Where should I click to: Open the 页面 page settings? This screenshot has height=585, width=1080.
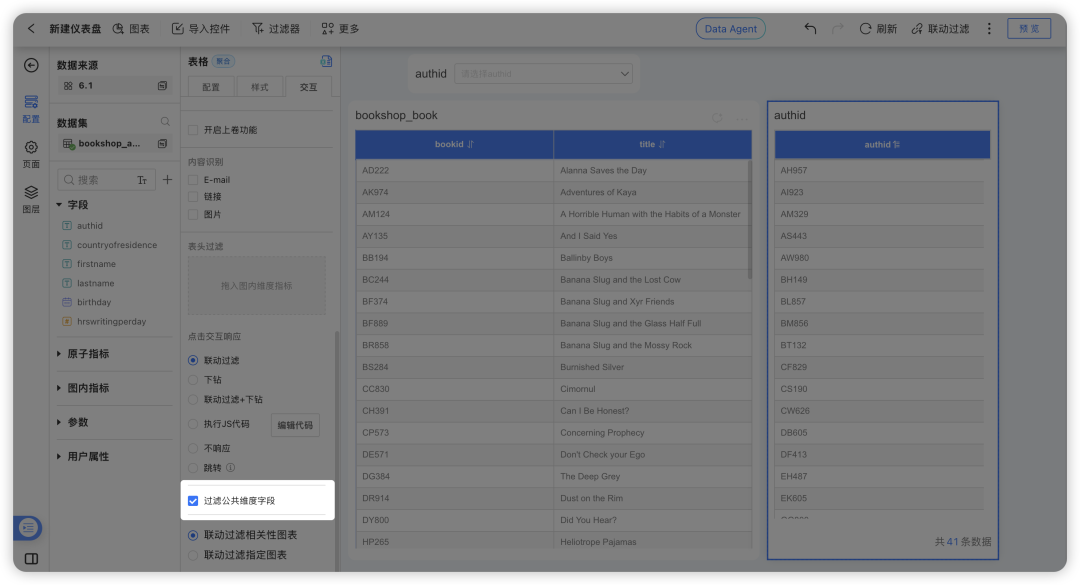pyautogui.click(x=31, y=154)
